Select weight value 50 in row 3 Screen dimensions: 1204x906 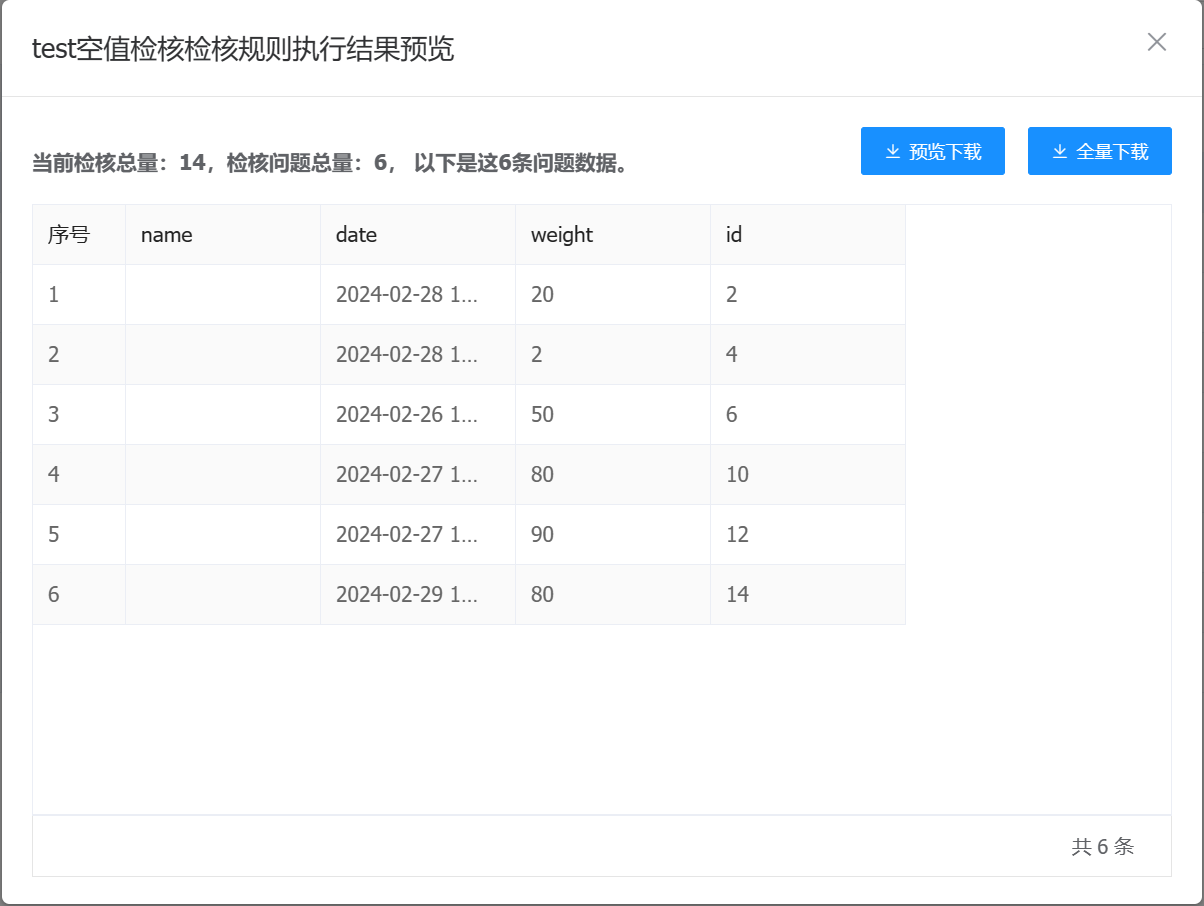(542, 415)
